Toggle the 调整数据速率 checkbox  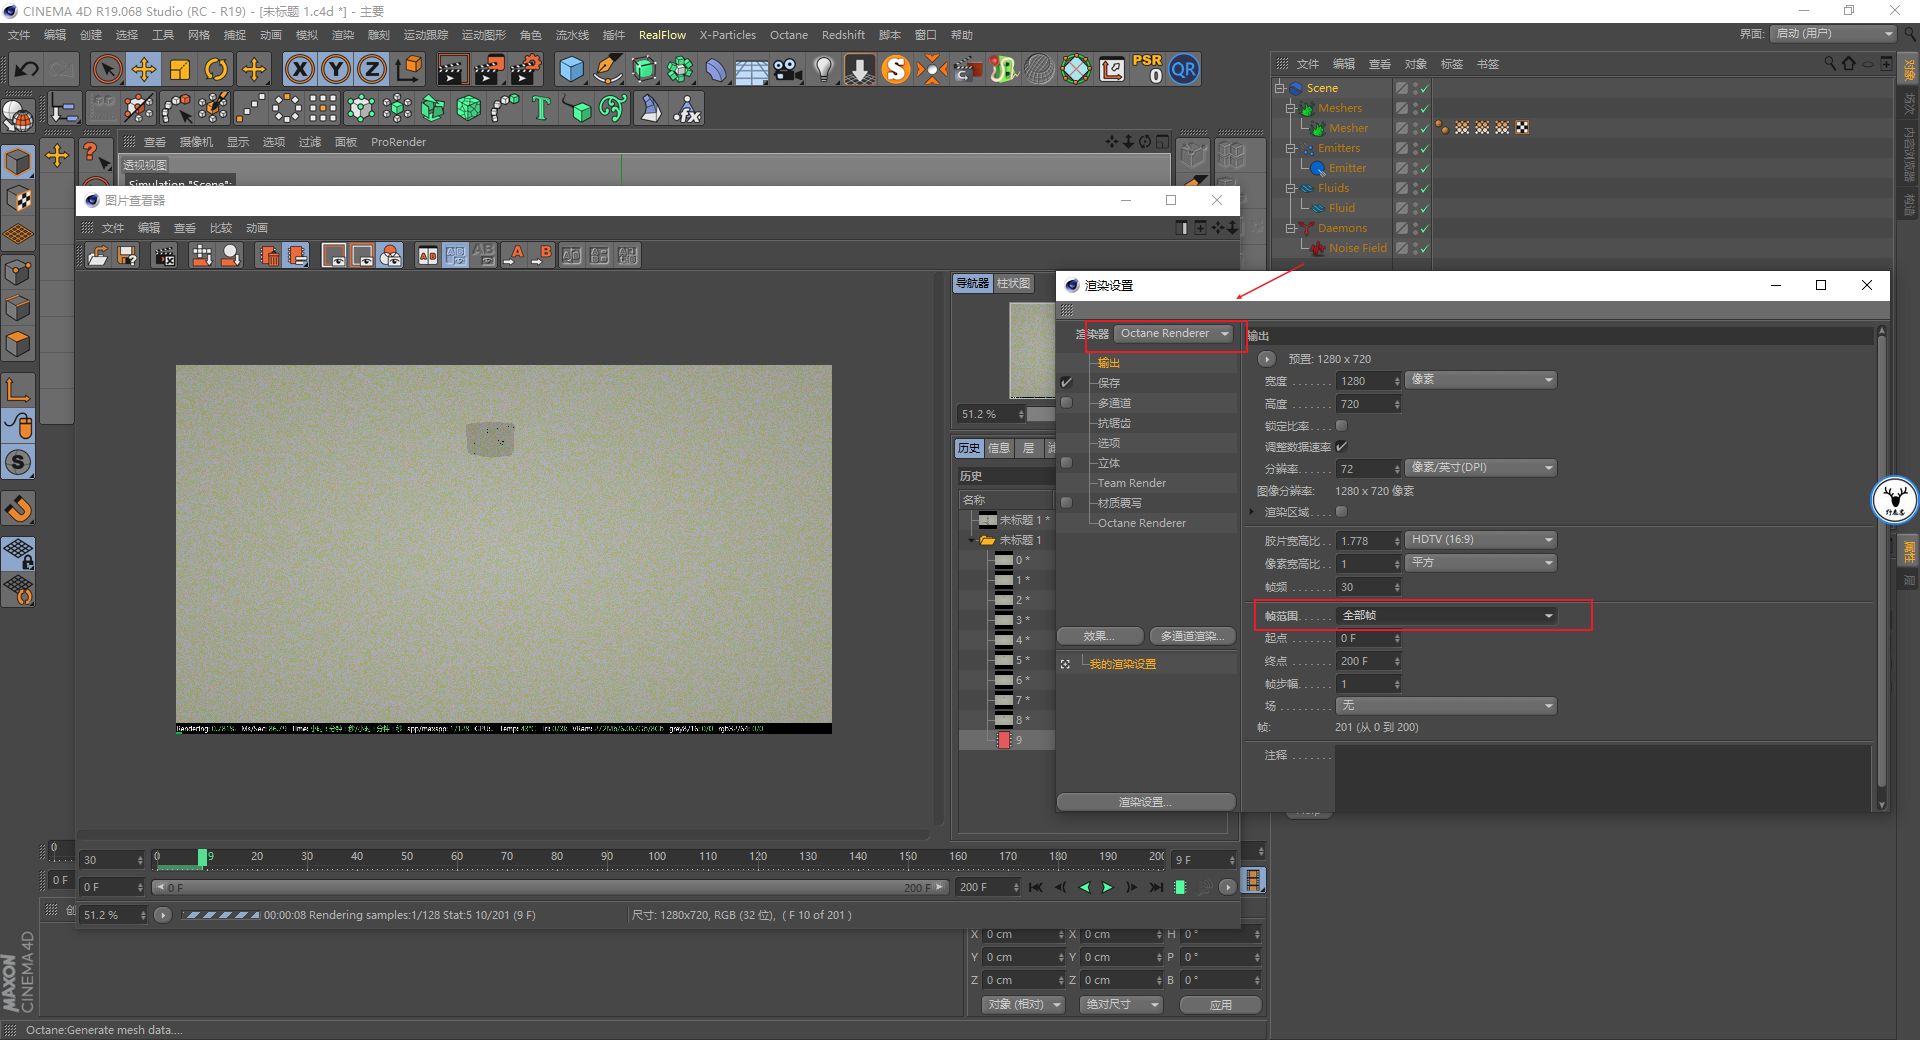click(x=1342, y=447)
